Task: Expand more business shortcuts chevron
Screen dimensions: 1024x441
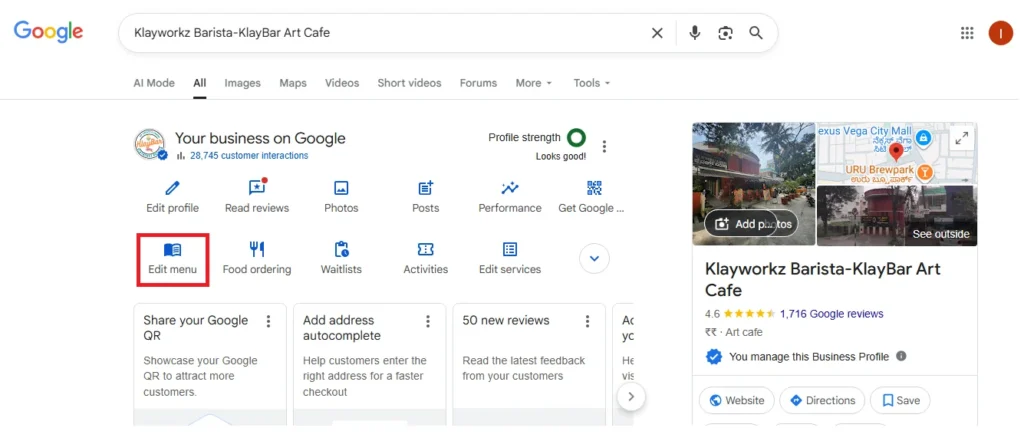Action: click(594, 259)
